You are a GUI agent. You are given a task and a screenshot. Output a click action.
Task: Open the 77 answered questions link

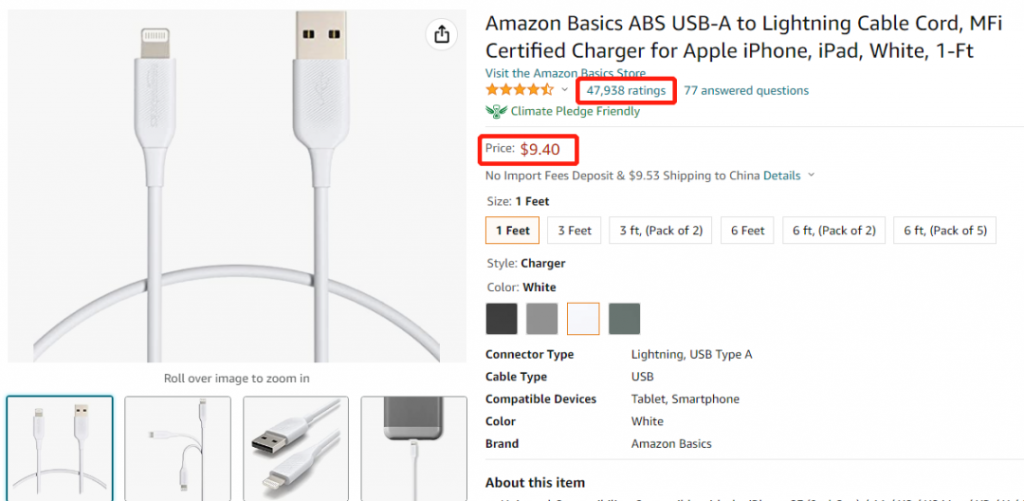point(746,90)
